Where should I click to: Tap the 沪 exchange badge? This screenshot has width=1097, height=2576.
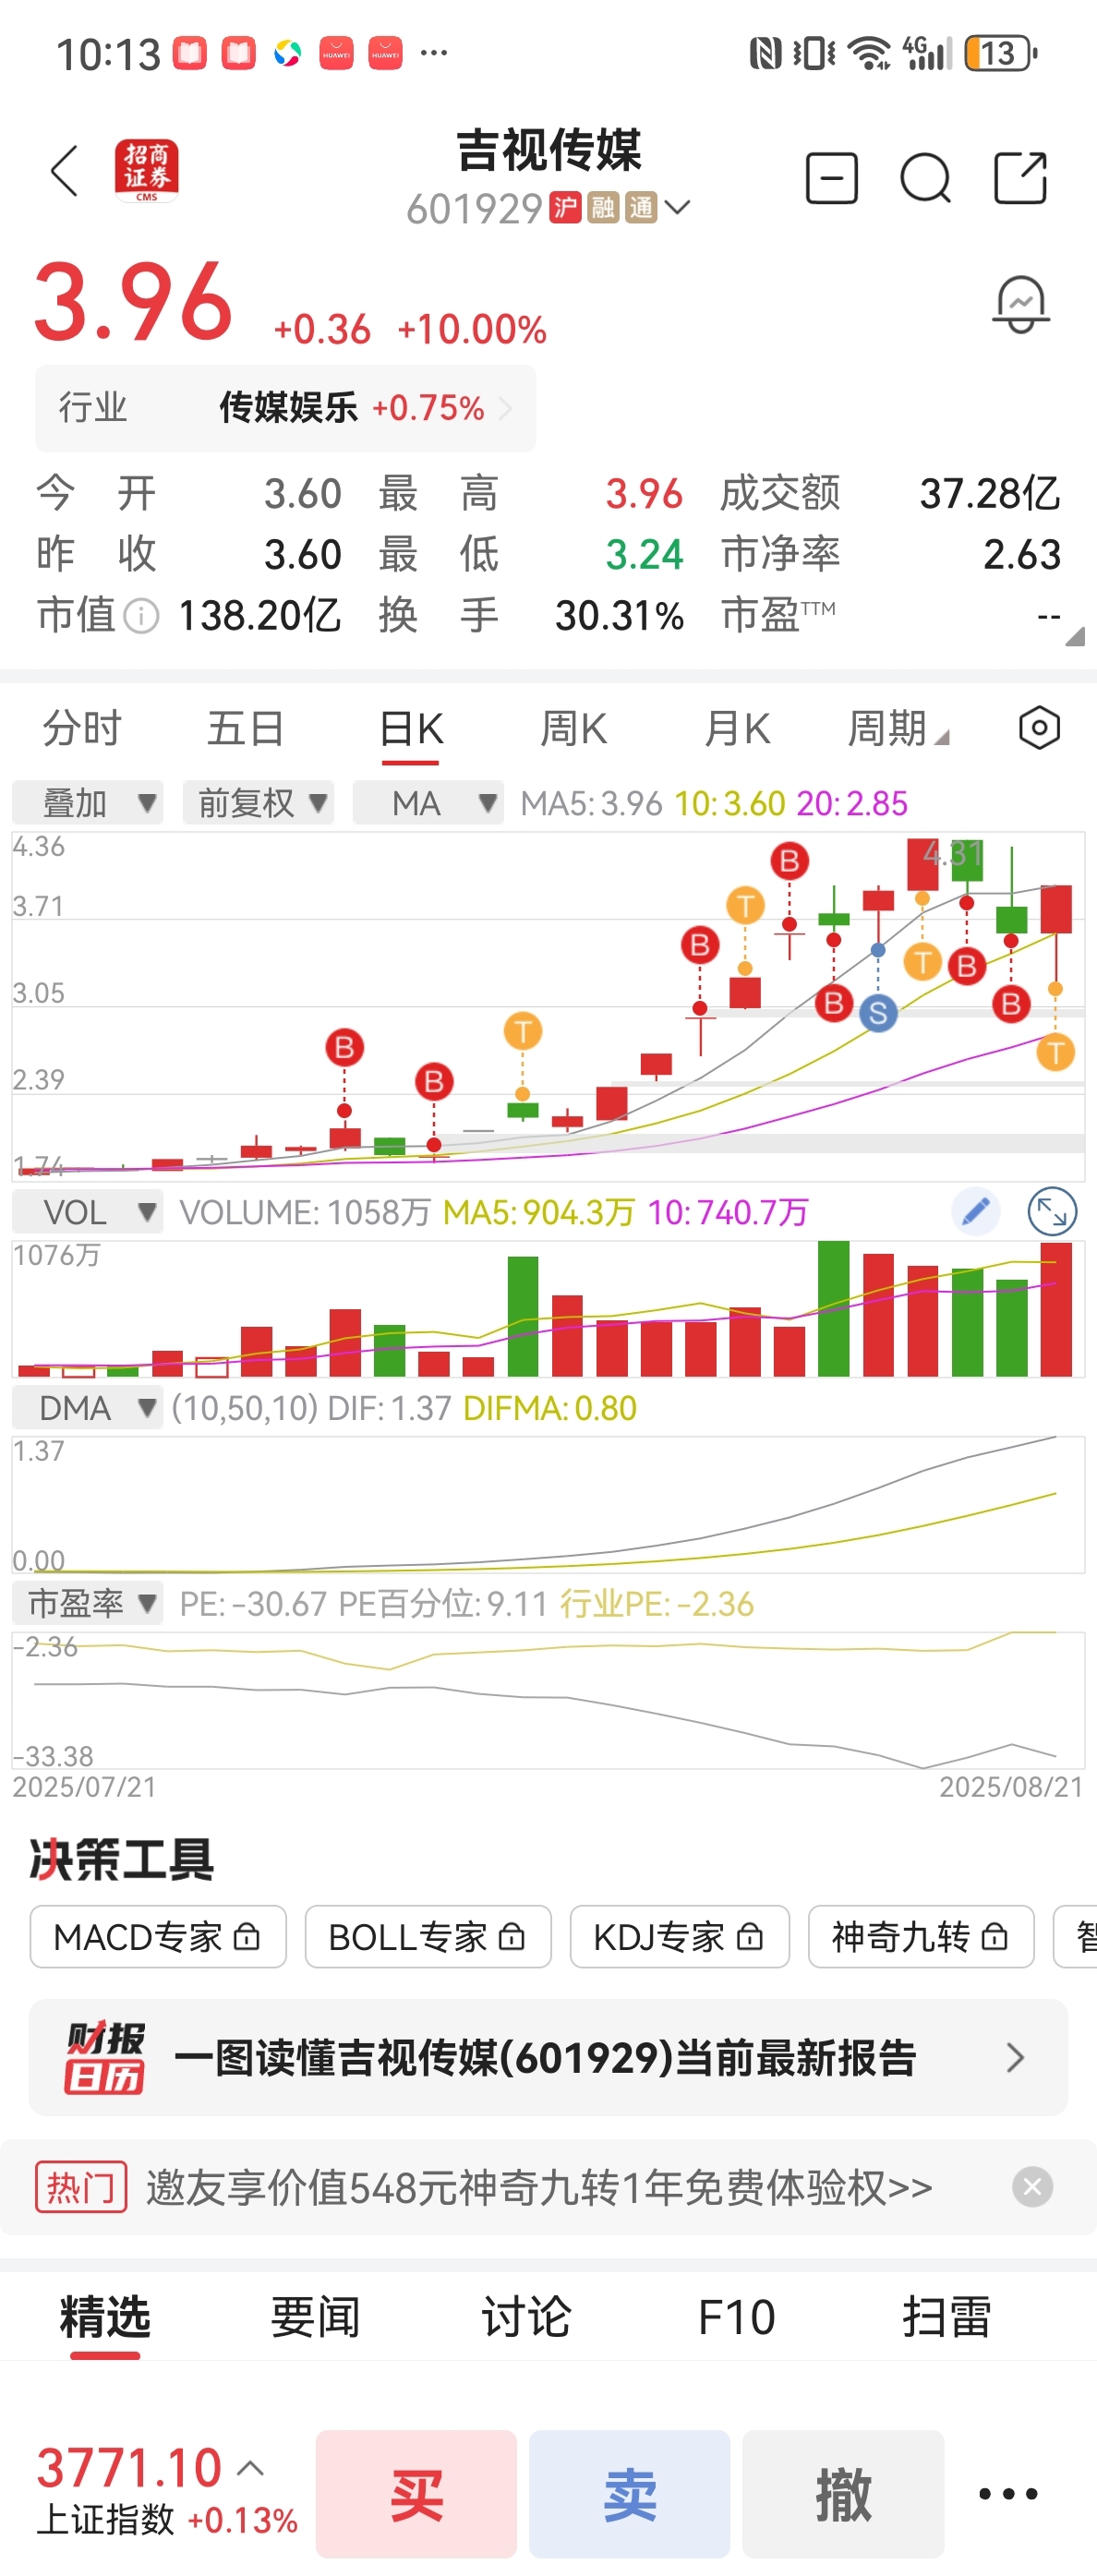(566, 207)
